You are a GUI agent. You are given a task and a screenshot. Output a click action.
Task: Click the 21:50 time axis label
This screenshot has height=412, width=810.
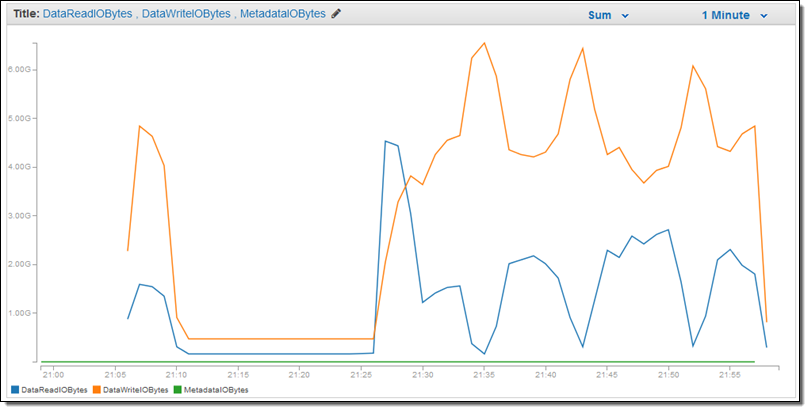point(668,375)
